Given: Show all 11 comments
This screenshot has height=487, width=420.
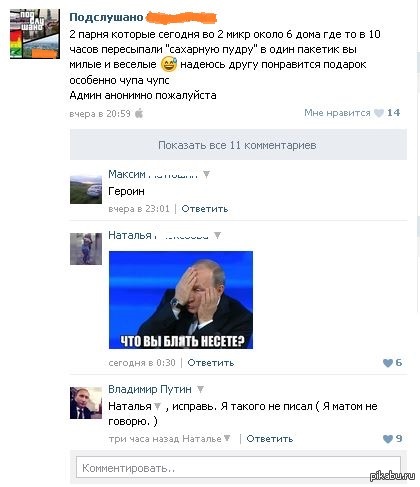Looking at the screenshot, I should (238, 145).
